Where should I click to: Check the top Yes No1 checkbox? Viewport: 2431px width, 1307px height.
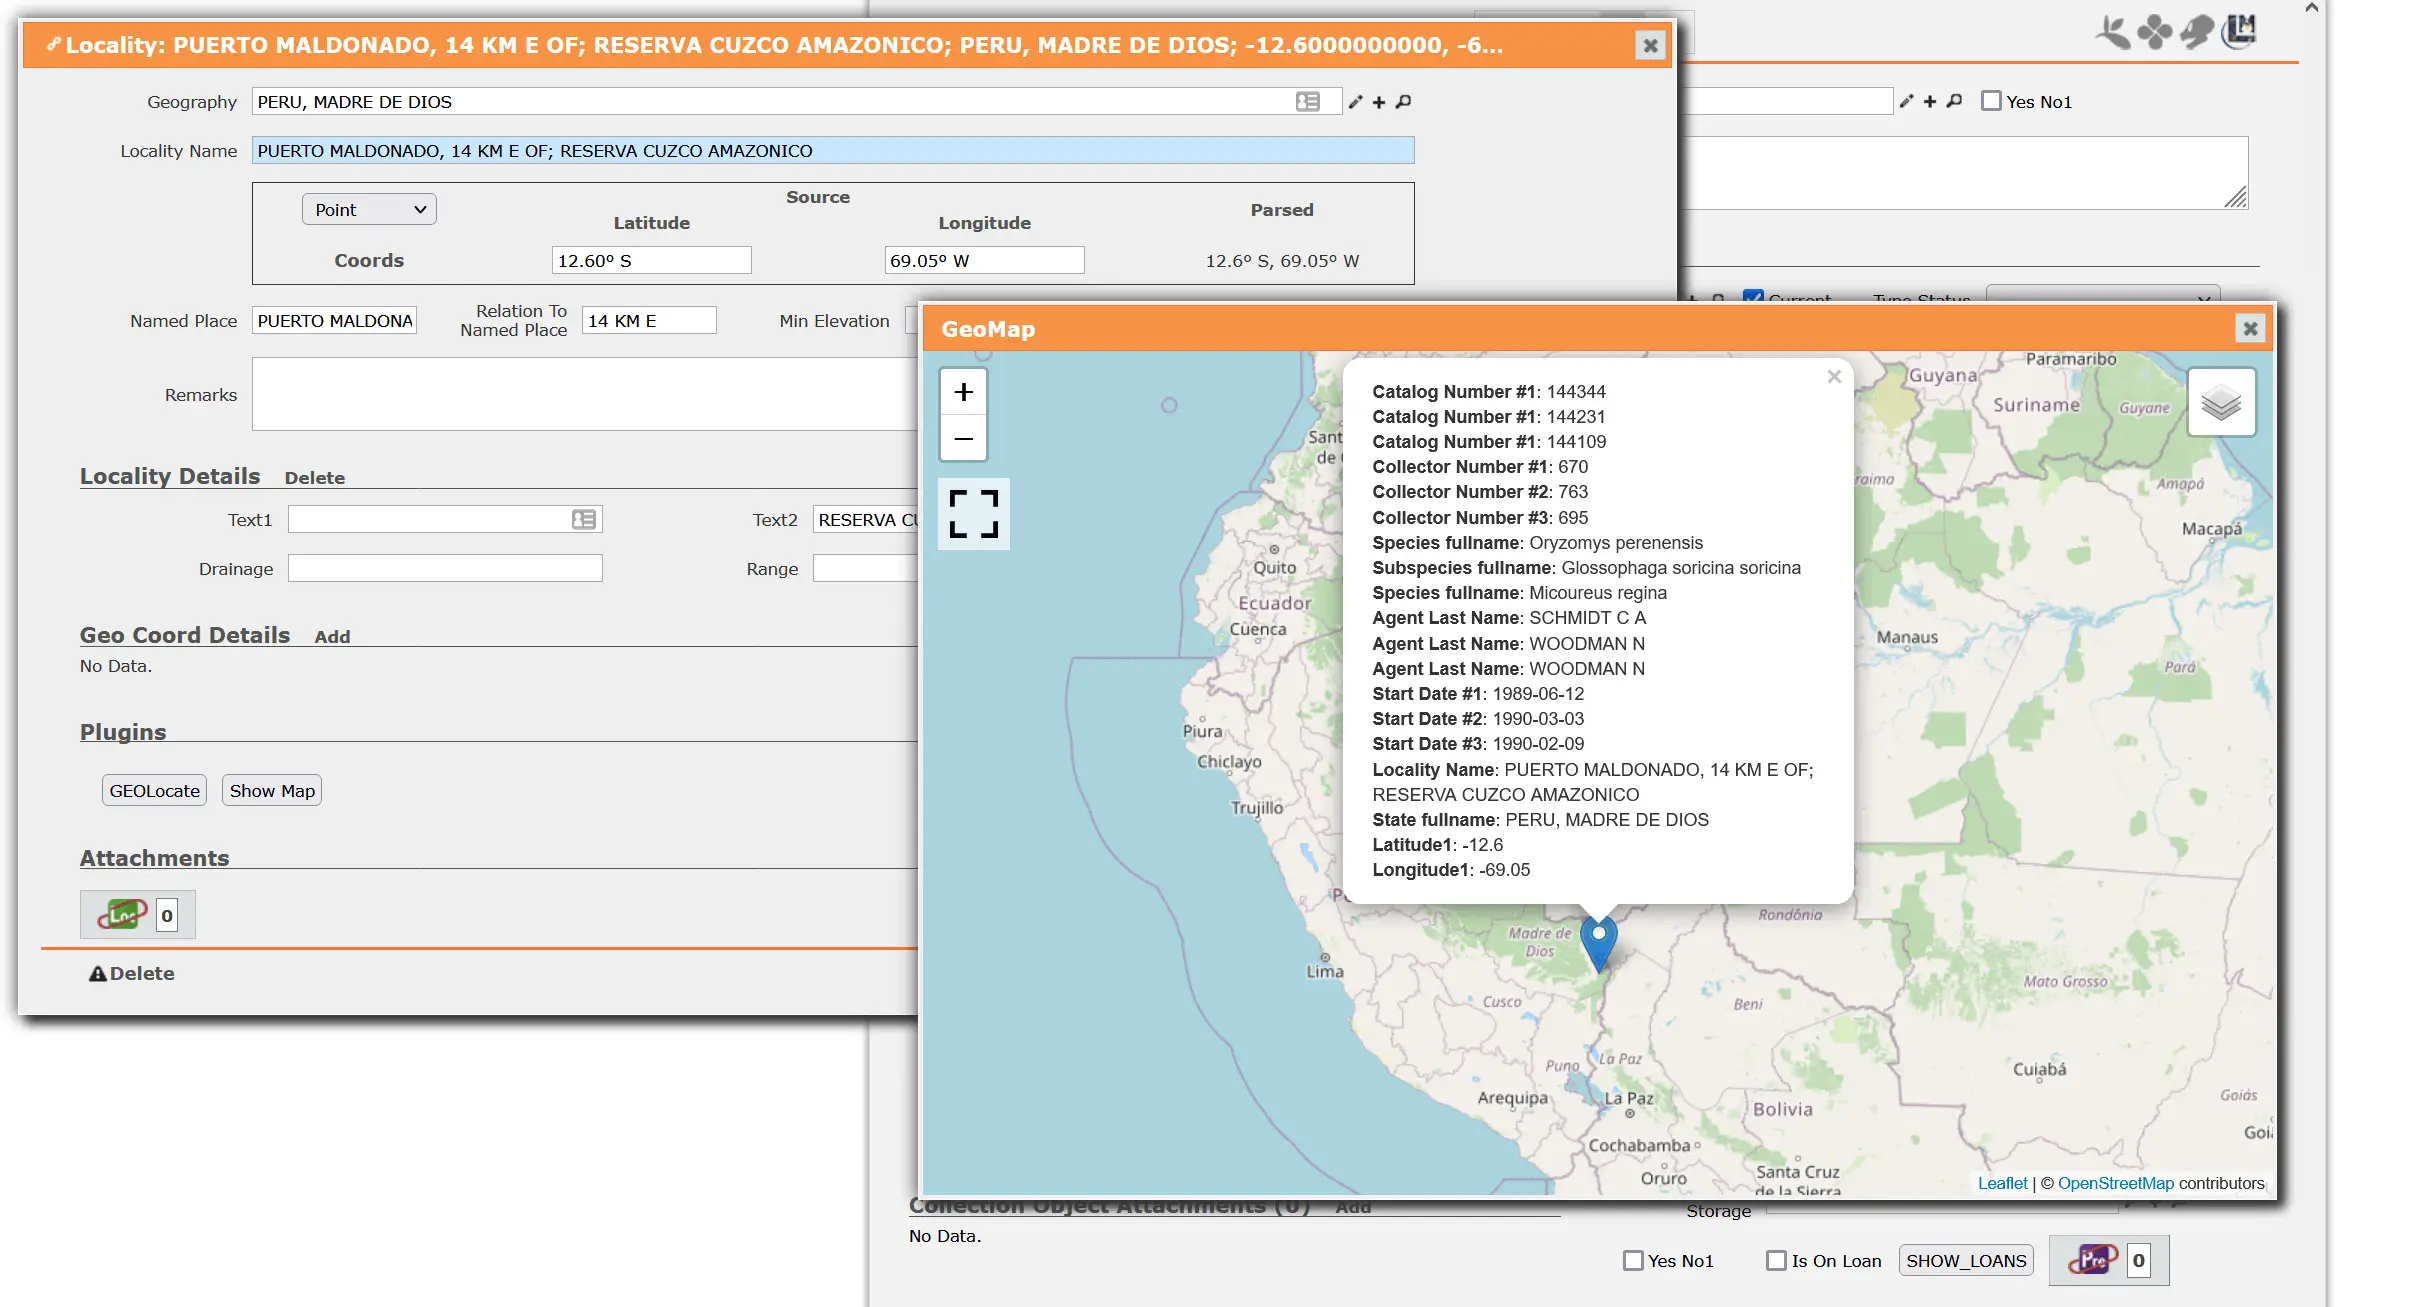coord(1991,101)
